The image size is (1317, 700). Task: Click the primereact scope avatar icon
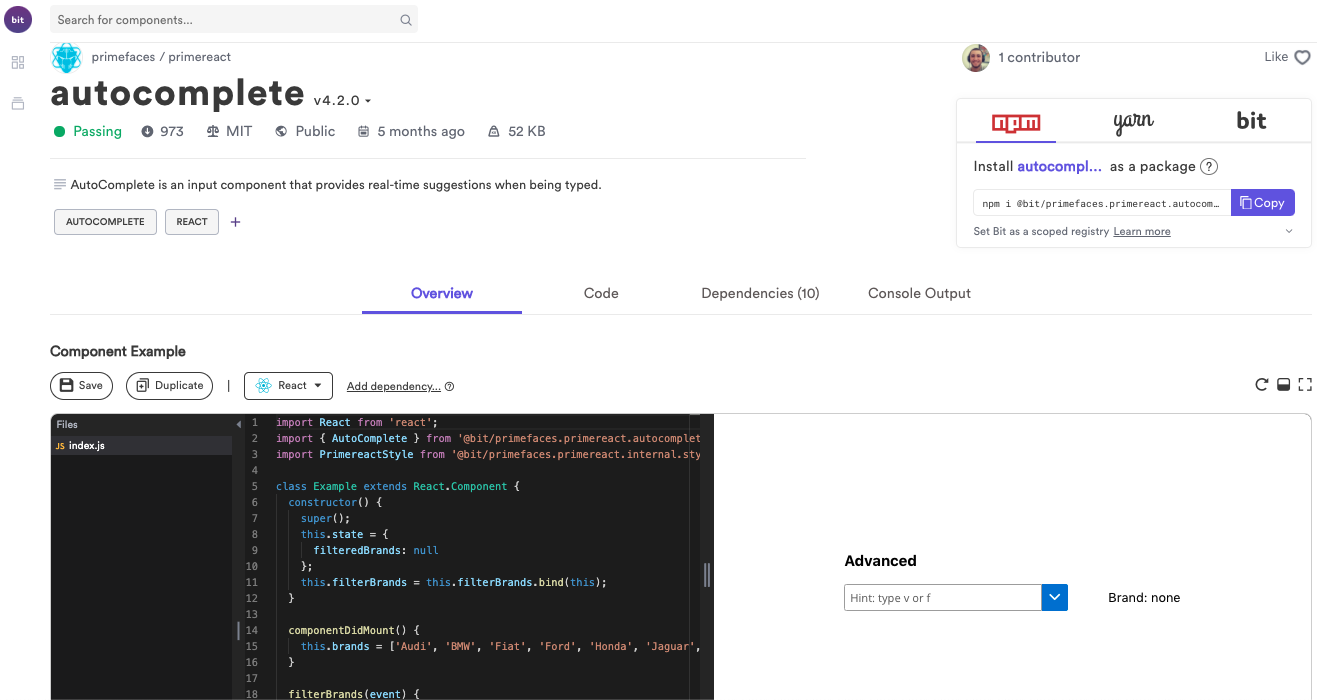tap(66, 57)
